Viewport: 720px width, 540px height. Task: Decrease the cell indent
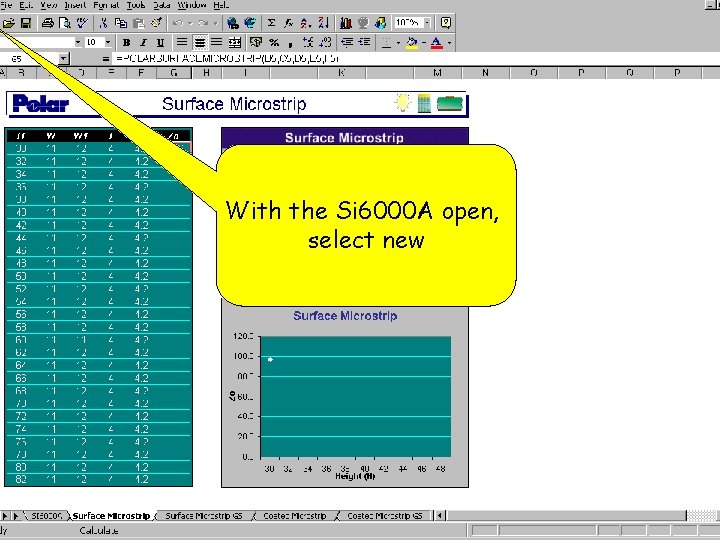pyautogui.click(x=347, y=43)
